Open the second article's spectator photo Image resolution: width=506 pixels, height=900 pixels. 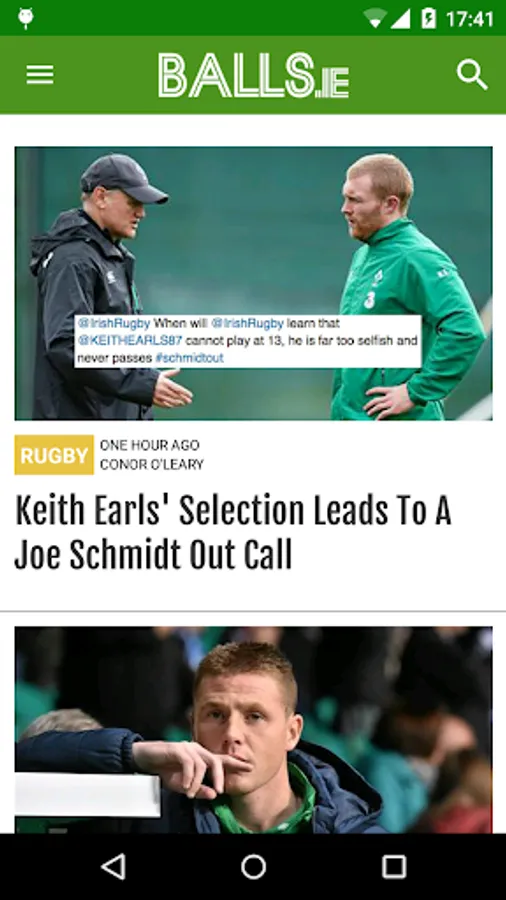[254, 730]
